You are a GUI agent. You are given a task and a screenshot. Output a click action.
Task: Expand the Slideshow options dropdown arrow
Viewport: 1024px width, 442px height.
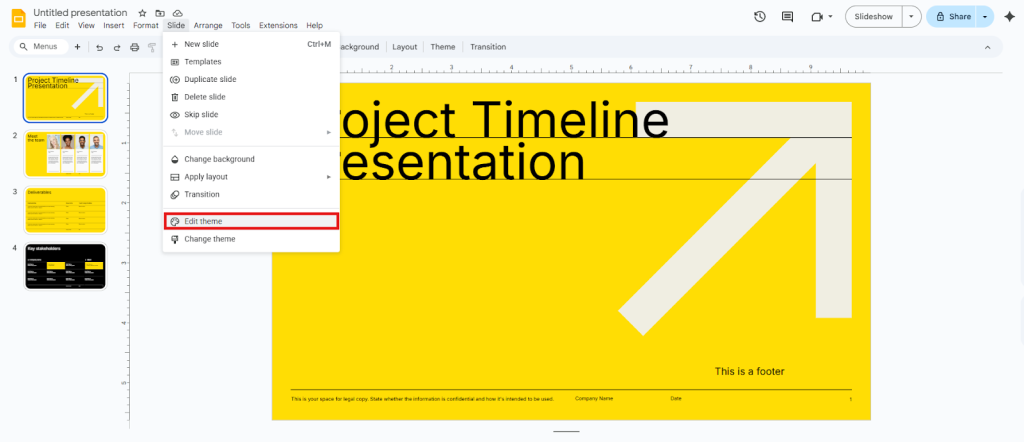910,16
